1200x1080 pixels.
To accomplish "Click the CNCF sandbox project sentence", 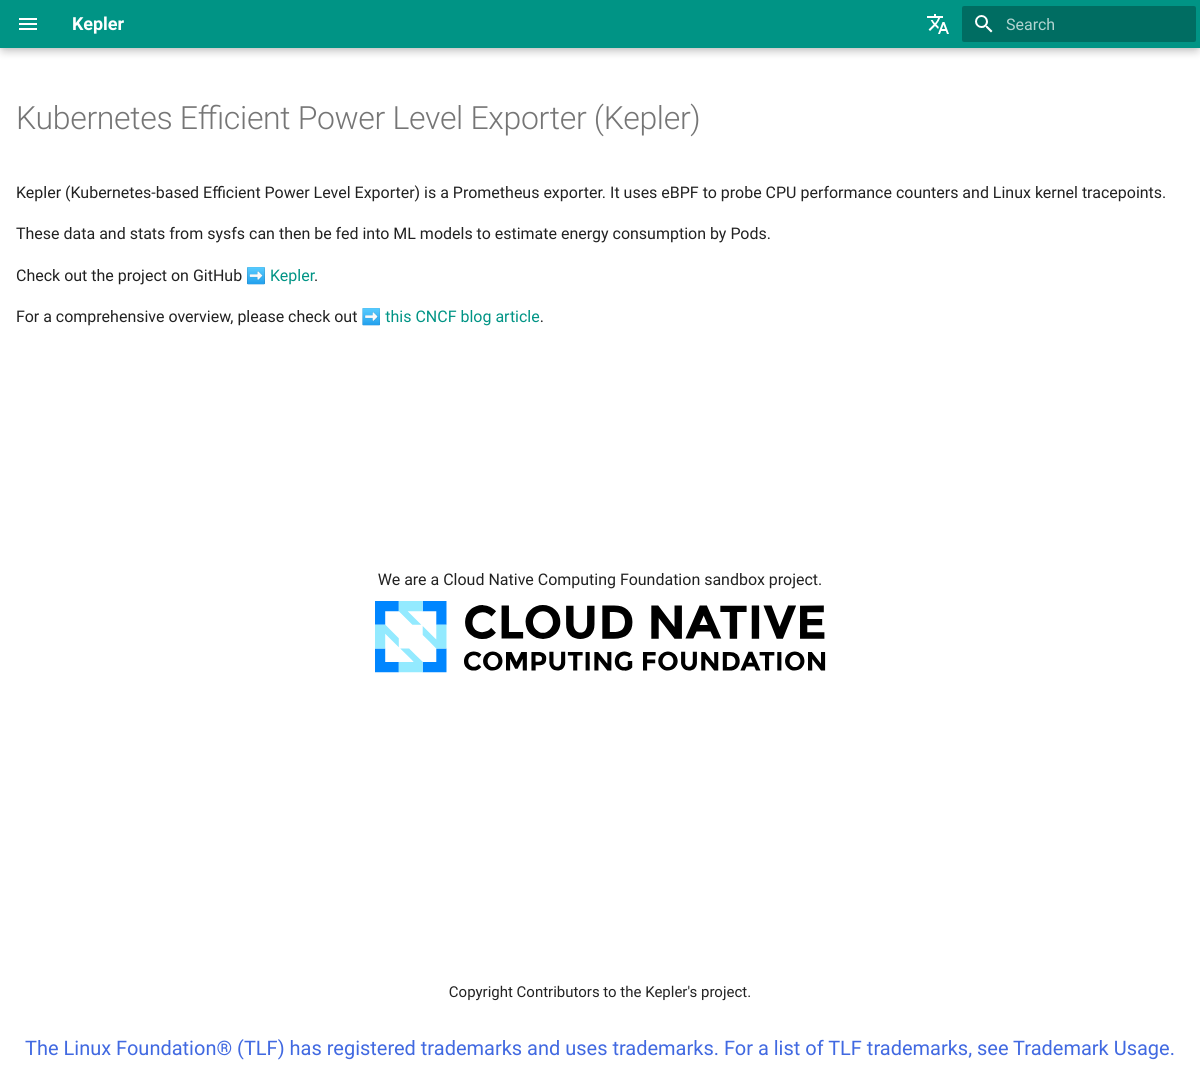I will pos(600,579).
